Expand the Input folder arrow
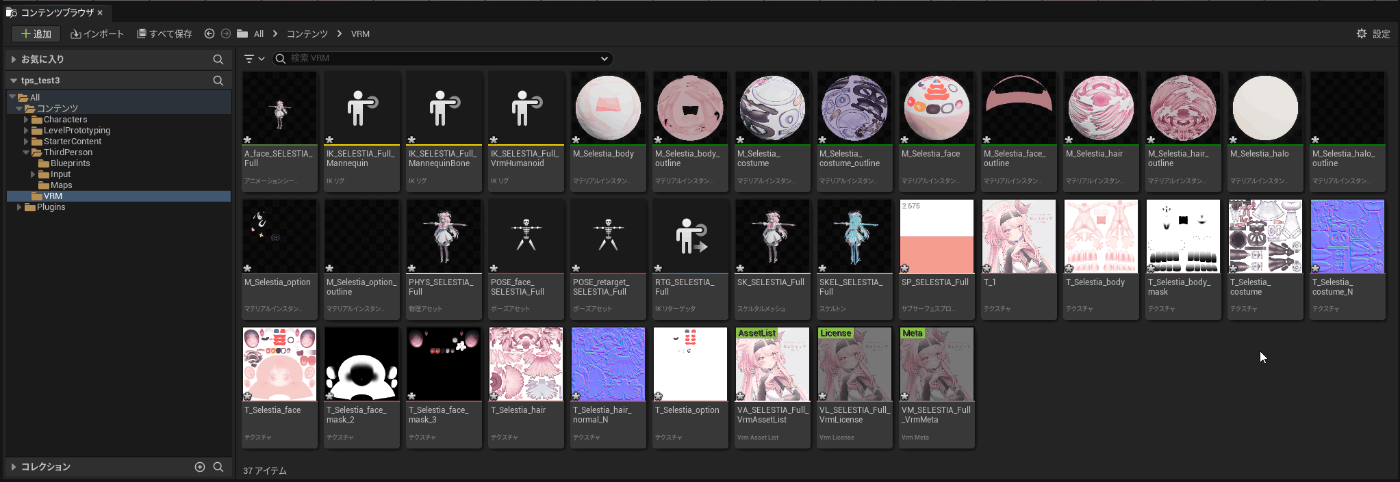The height and width of the screenshot is (482, 1400). point(34,174)
